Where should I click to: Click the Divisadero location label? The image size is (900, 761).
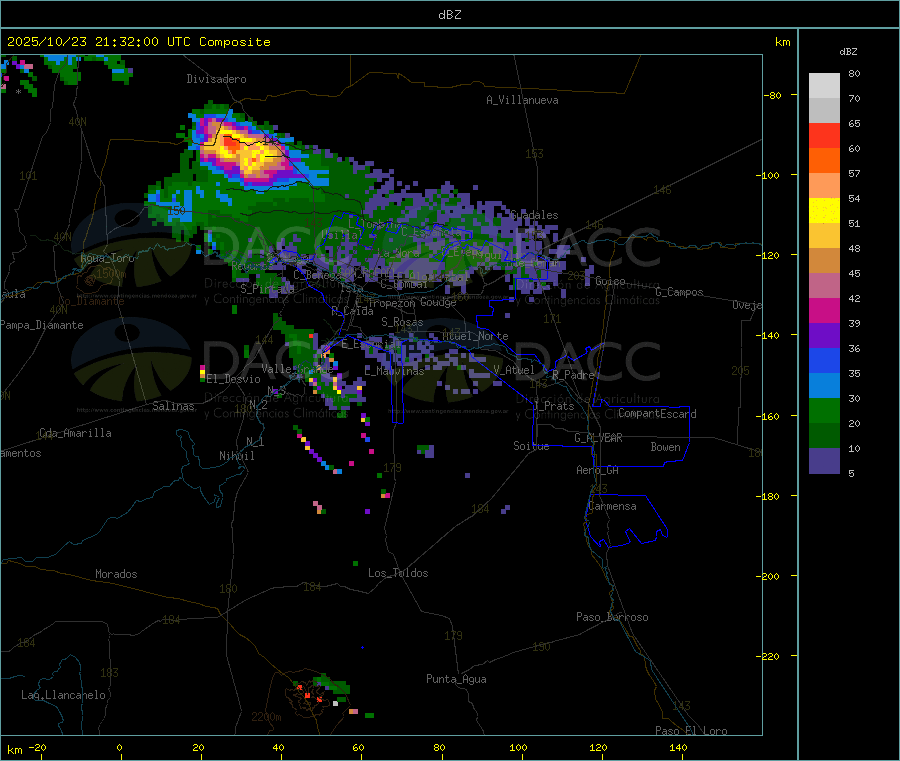click(216, 79)
